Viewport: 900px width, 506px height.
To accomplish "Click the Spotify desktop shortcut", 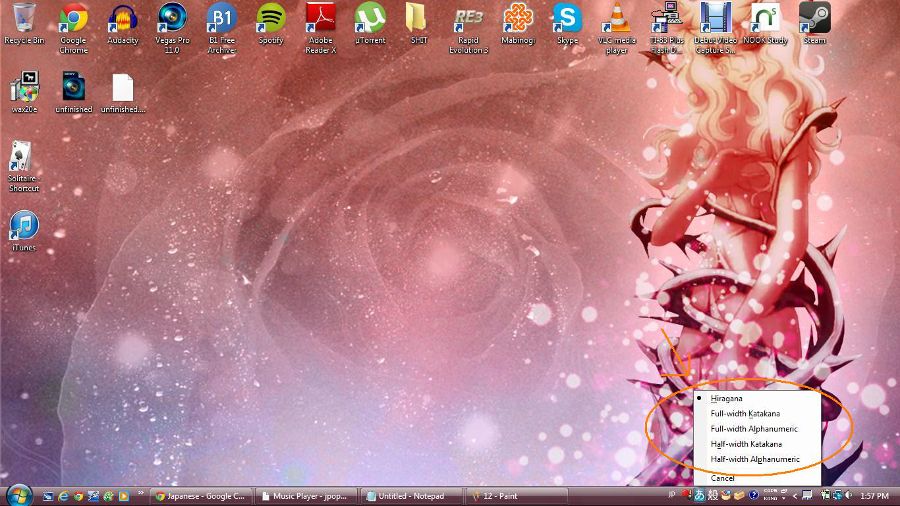I will pos(270,20).
